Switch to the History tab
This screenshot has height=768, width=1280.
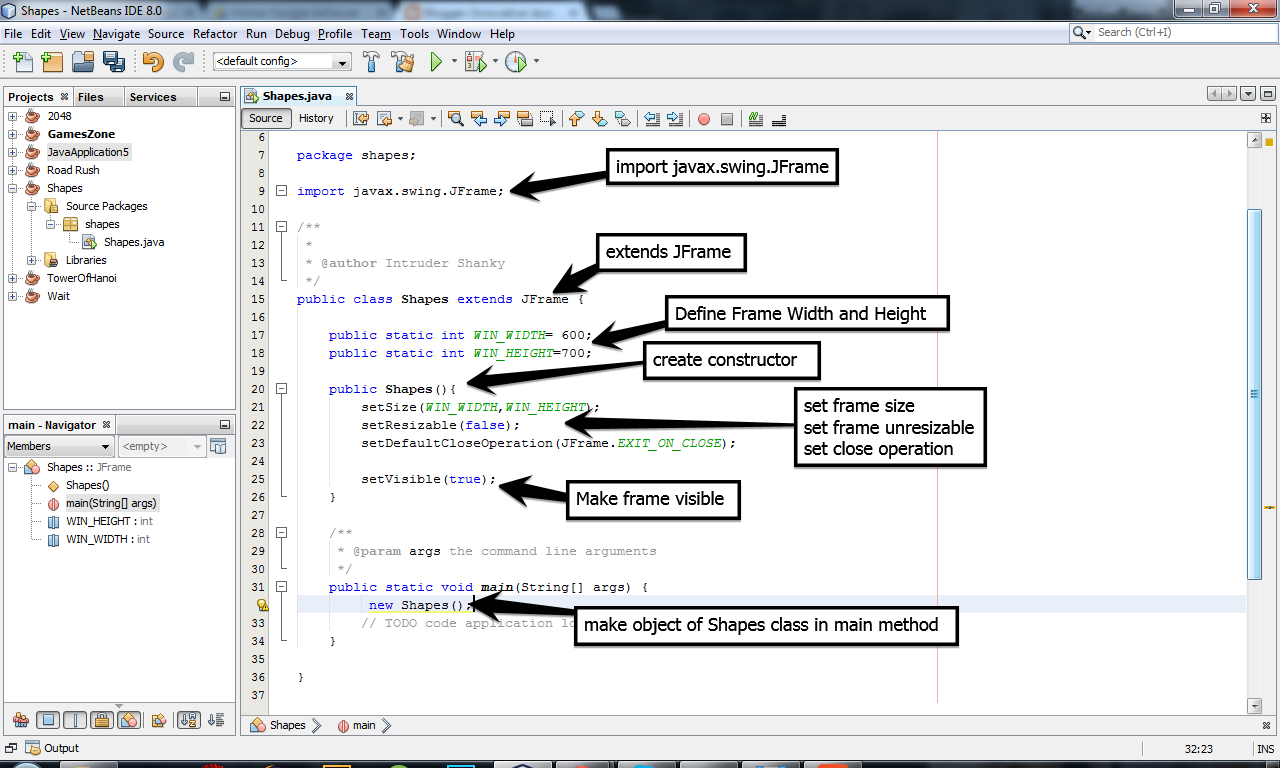(x=317, y=118)
